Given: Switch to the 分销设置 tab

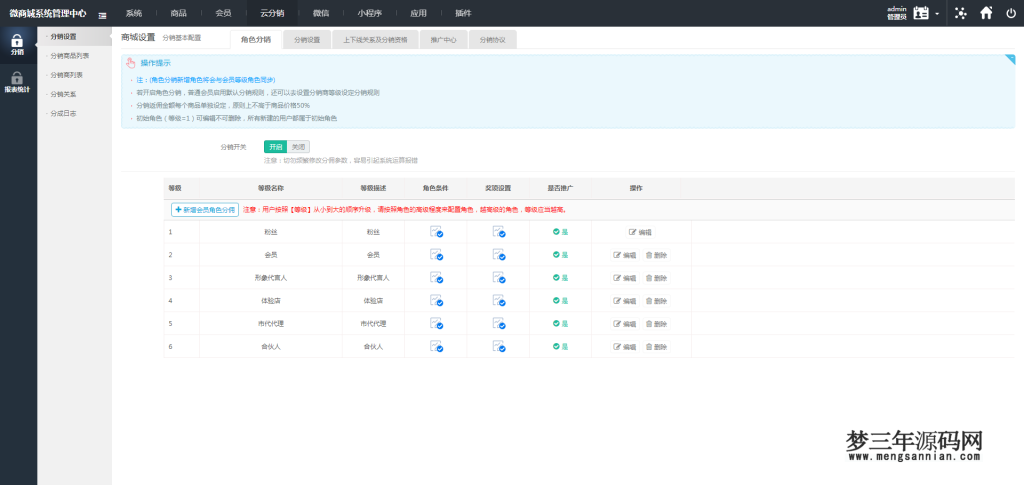Looking at the screenshot, I should tap(306, 40).
